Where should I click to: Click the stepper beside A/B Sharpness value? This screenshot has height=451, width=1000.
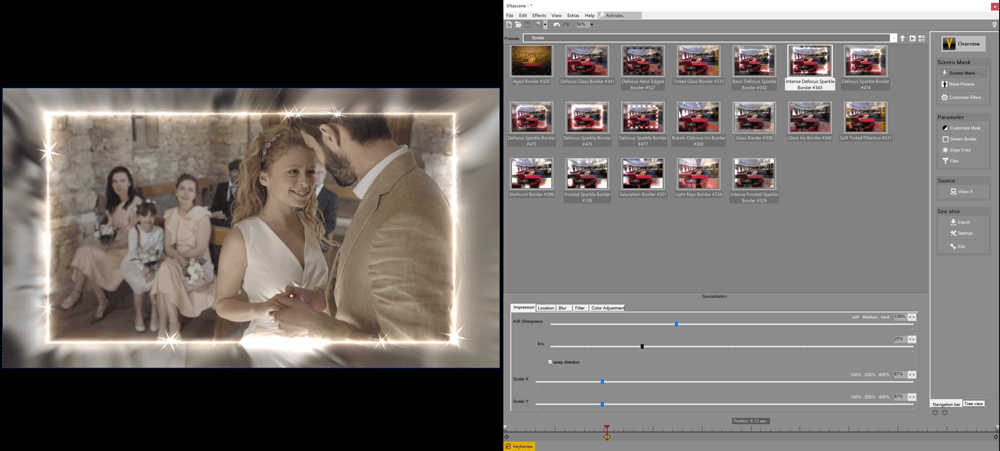pos(912,317)
